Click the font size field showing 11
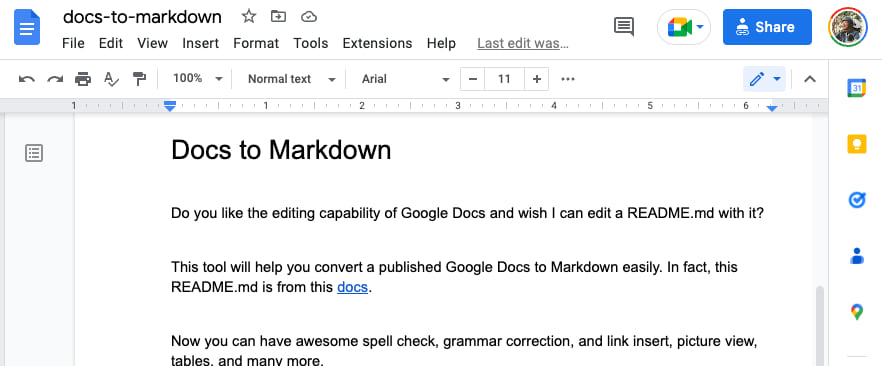882x366 pixels. click(504, 79)
